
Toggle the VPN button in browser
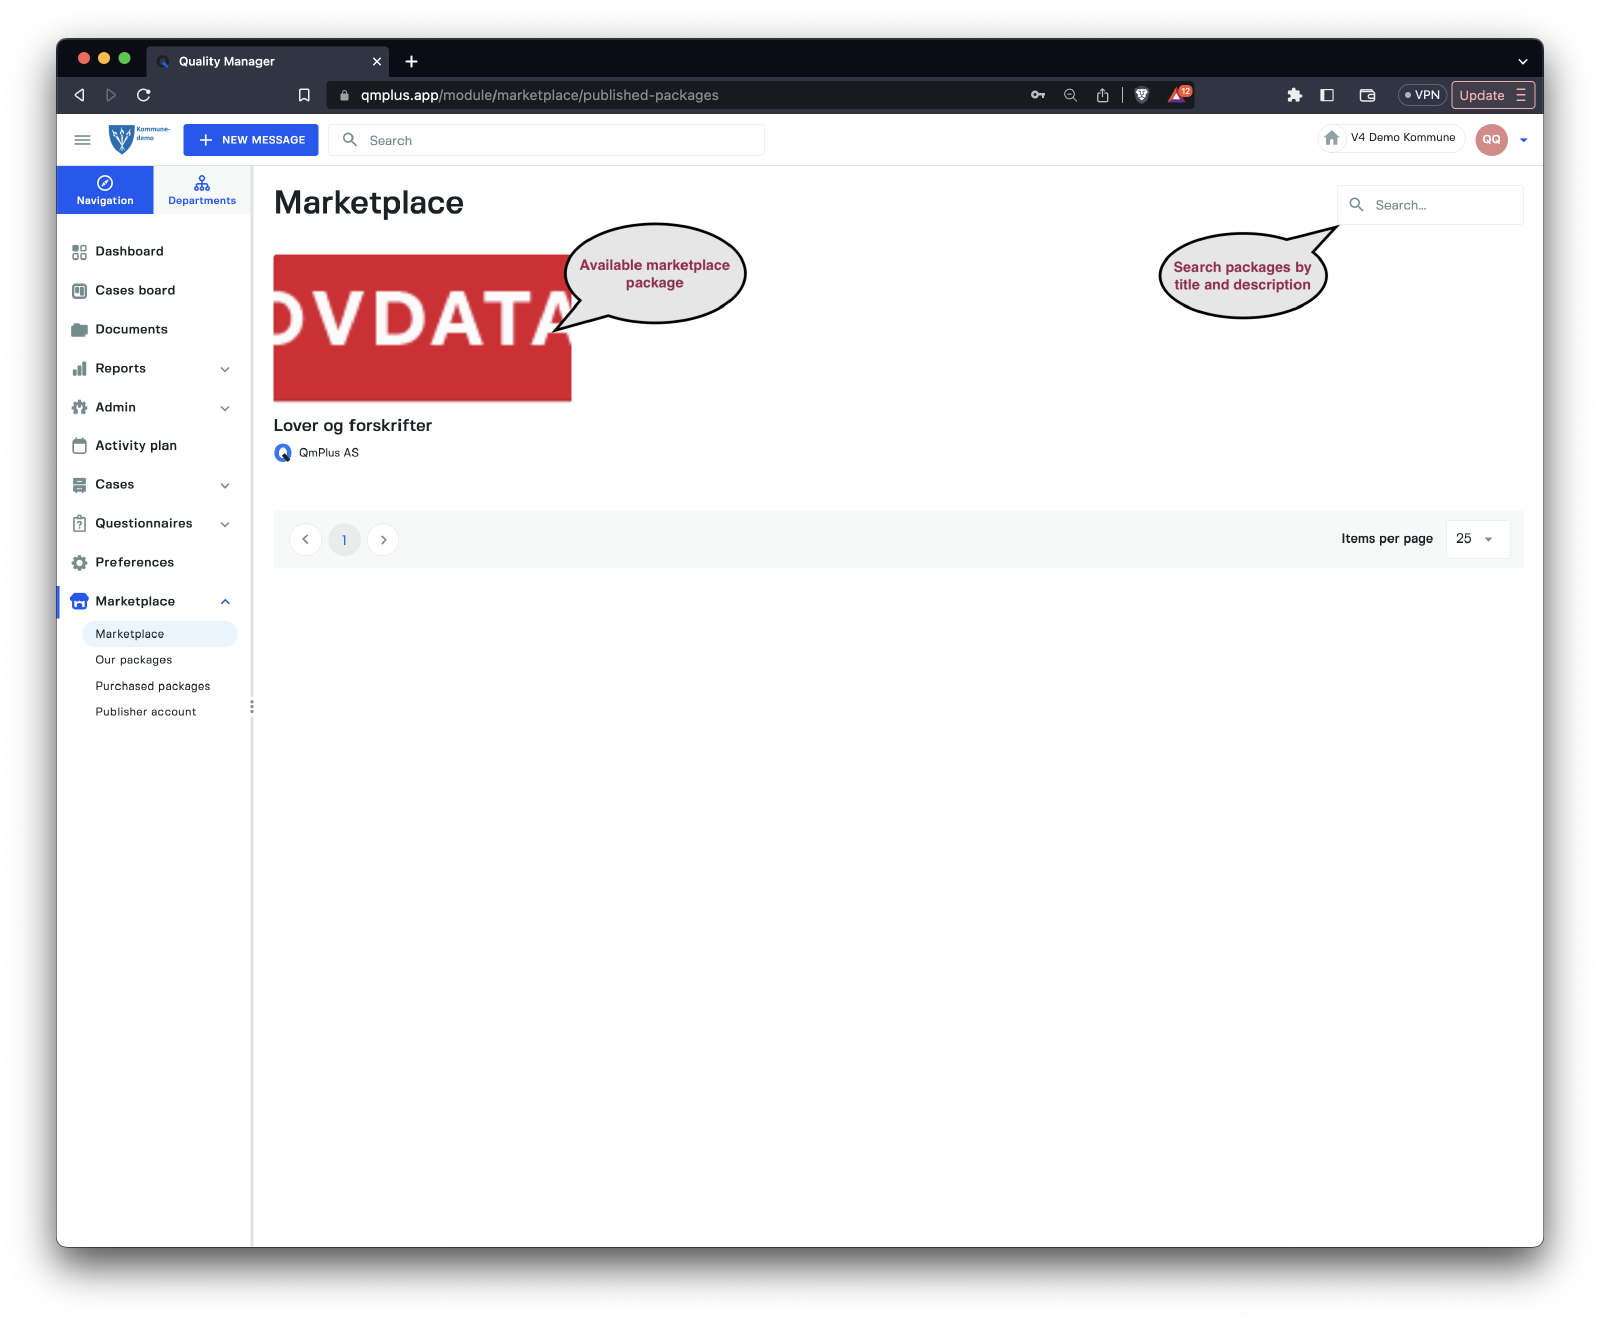tap(1421, 95)
